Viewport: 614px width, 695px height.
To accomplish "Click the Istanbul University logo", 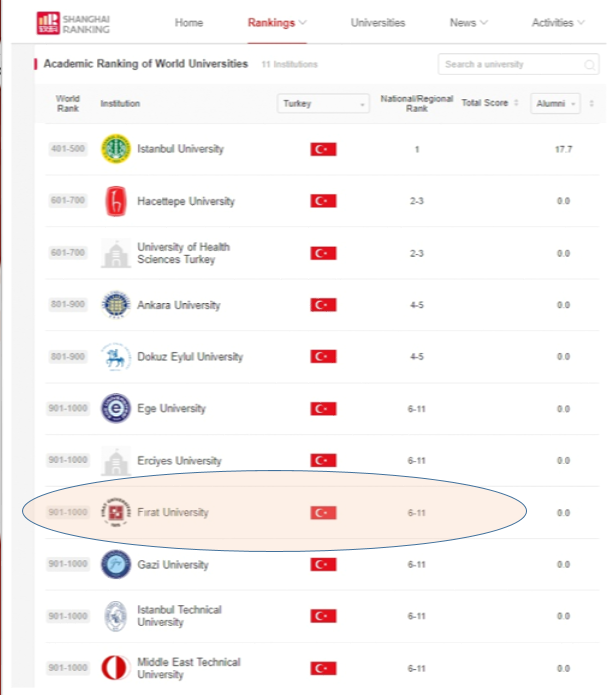I will (x=116, y=149).
